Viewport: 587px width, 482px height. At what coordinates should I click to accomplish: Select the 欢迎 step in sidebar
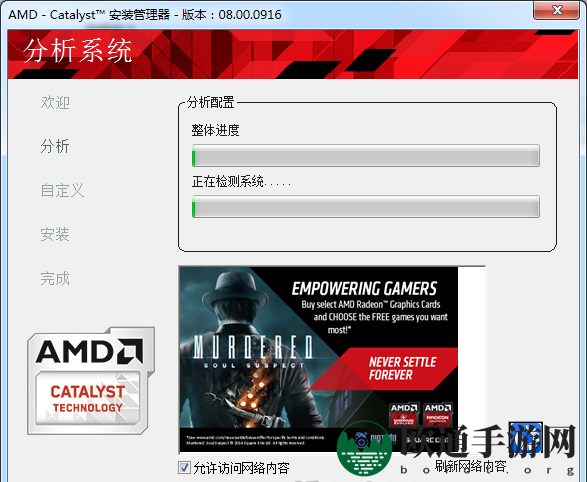pyautogui.click(x=55, y=102)
